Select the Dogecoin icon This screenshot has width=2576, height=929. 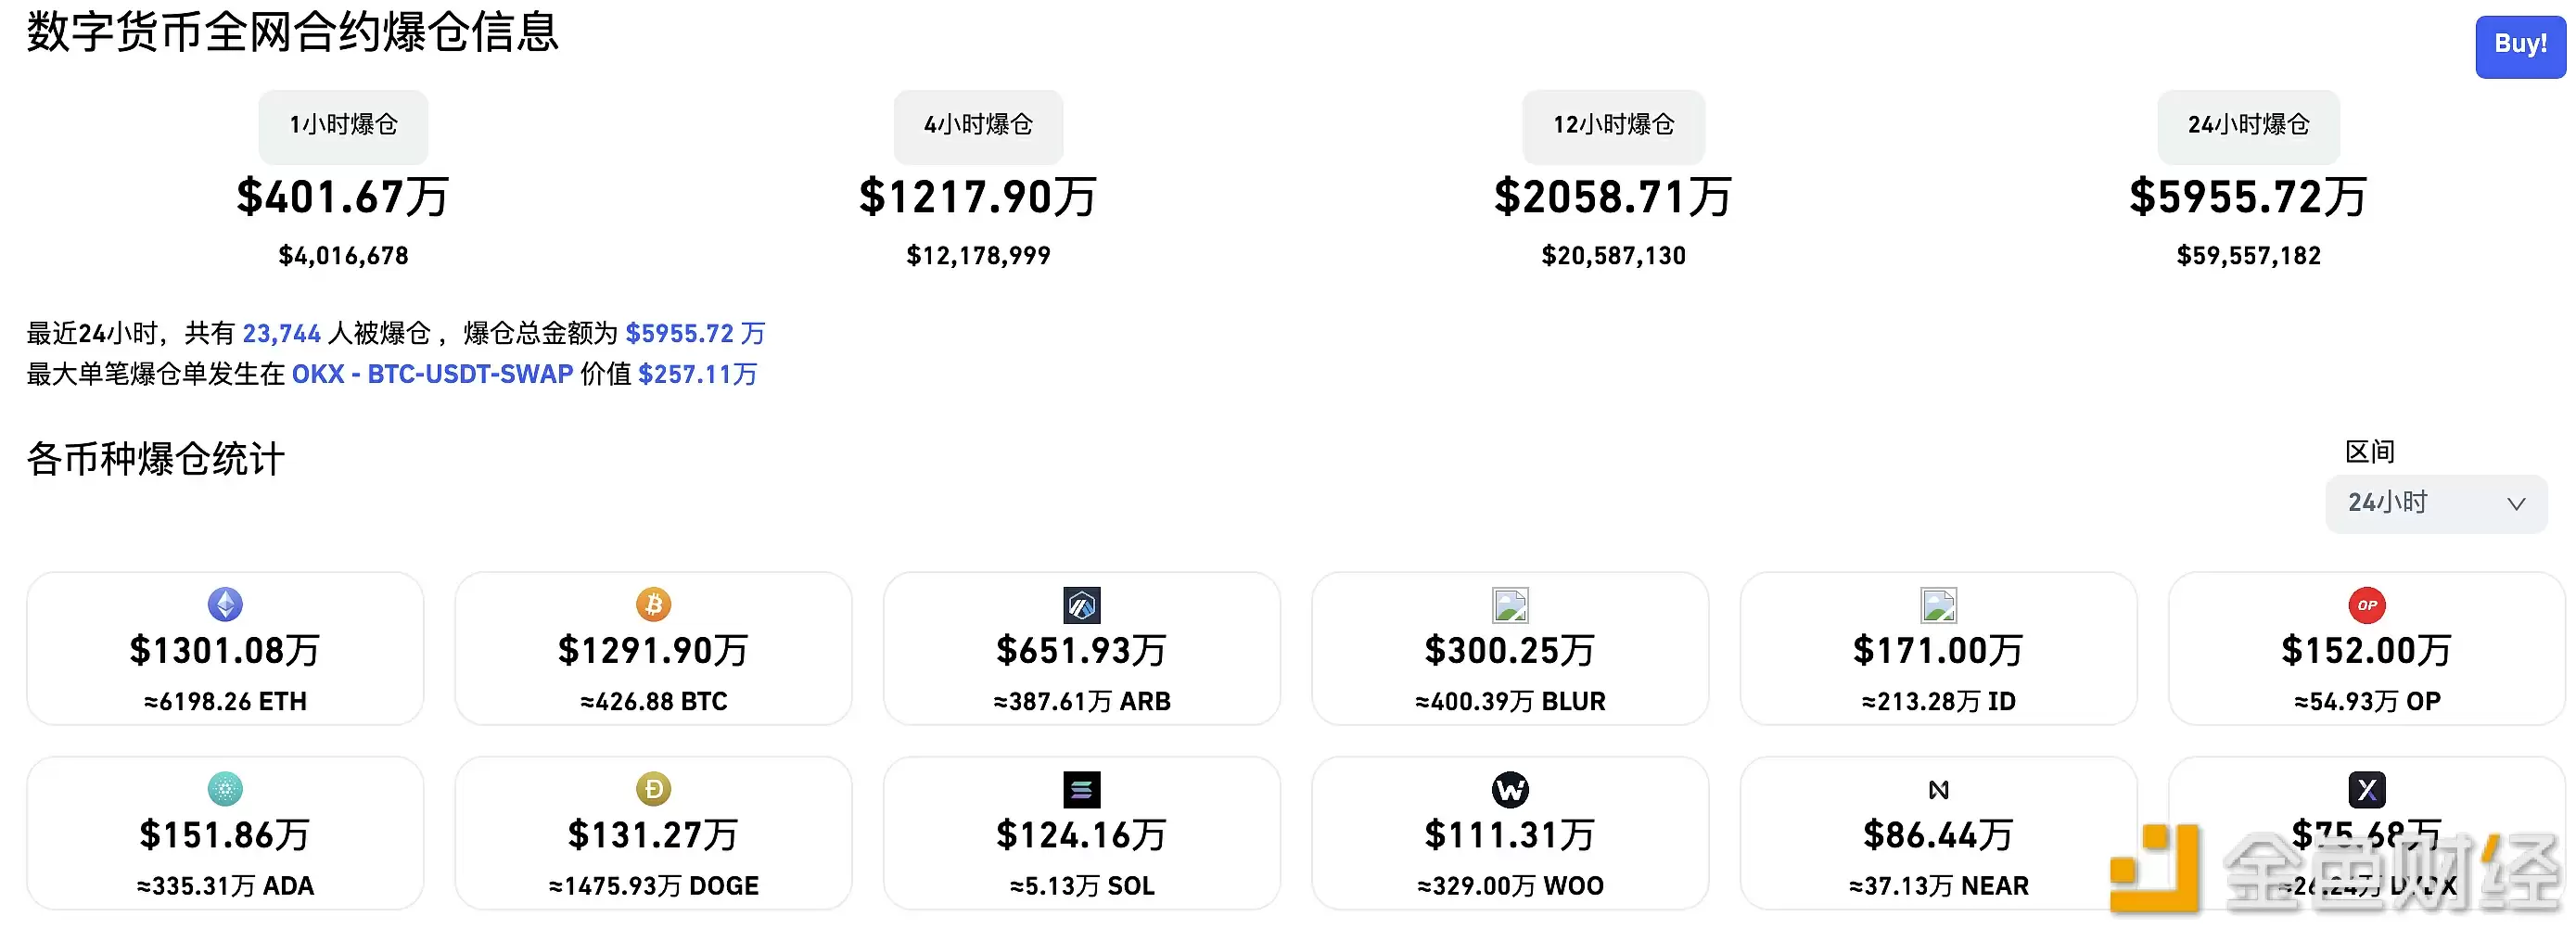pos(653,789)
